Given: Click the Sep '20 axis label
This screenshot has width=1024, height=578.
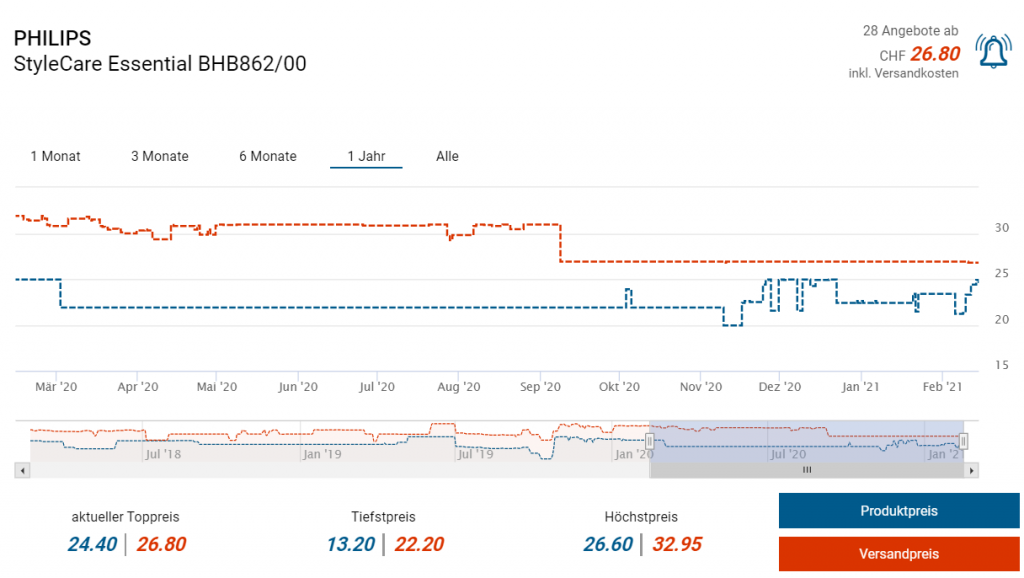Looking at the screenshot, I should click(540, 387).
